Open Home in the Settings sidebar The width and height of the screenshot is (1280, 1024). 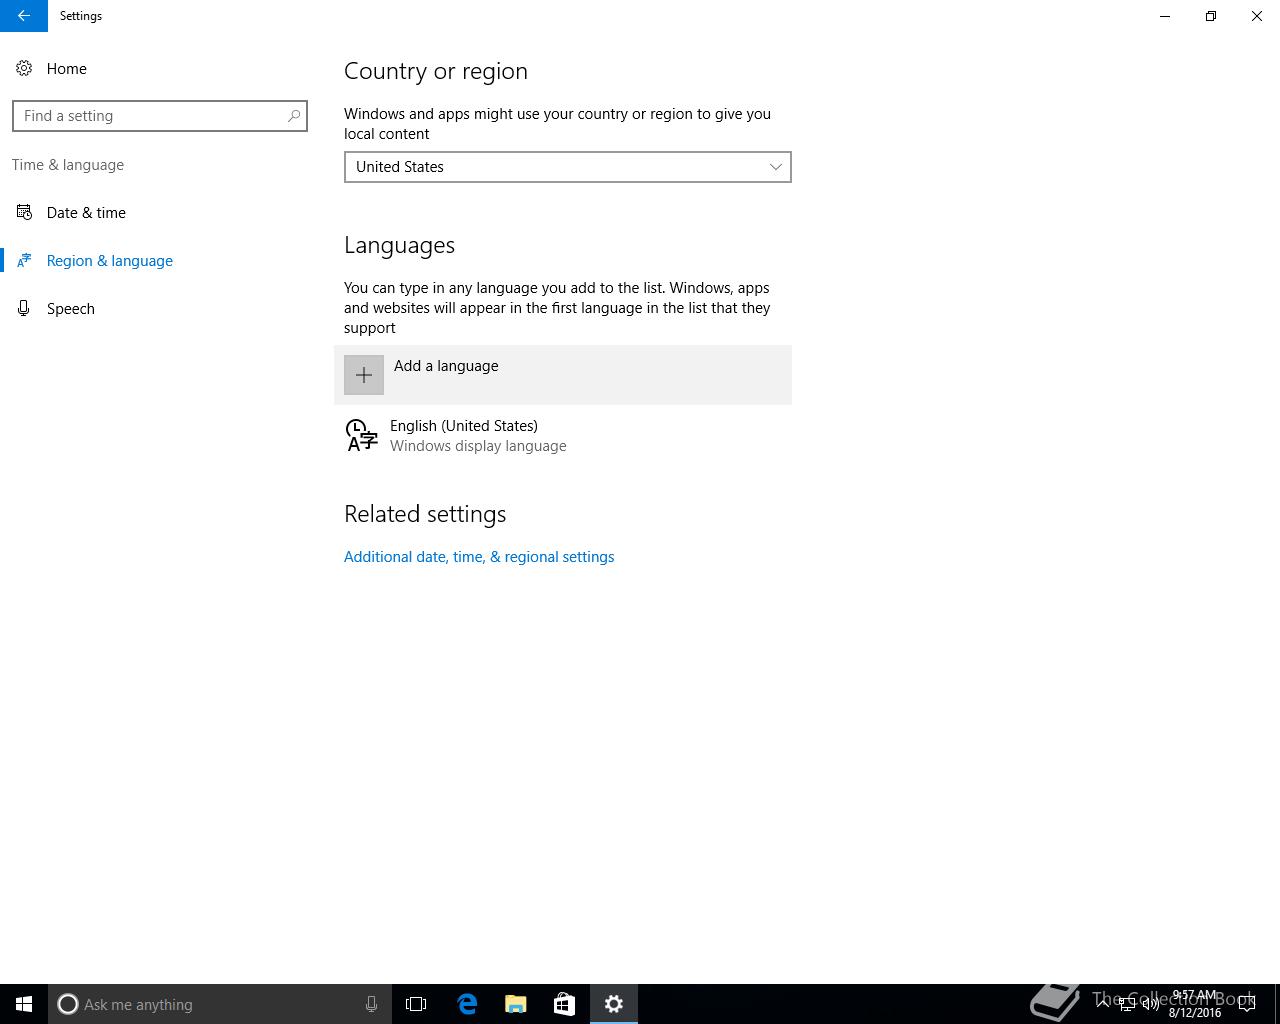[66, 68]
